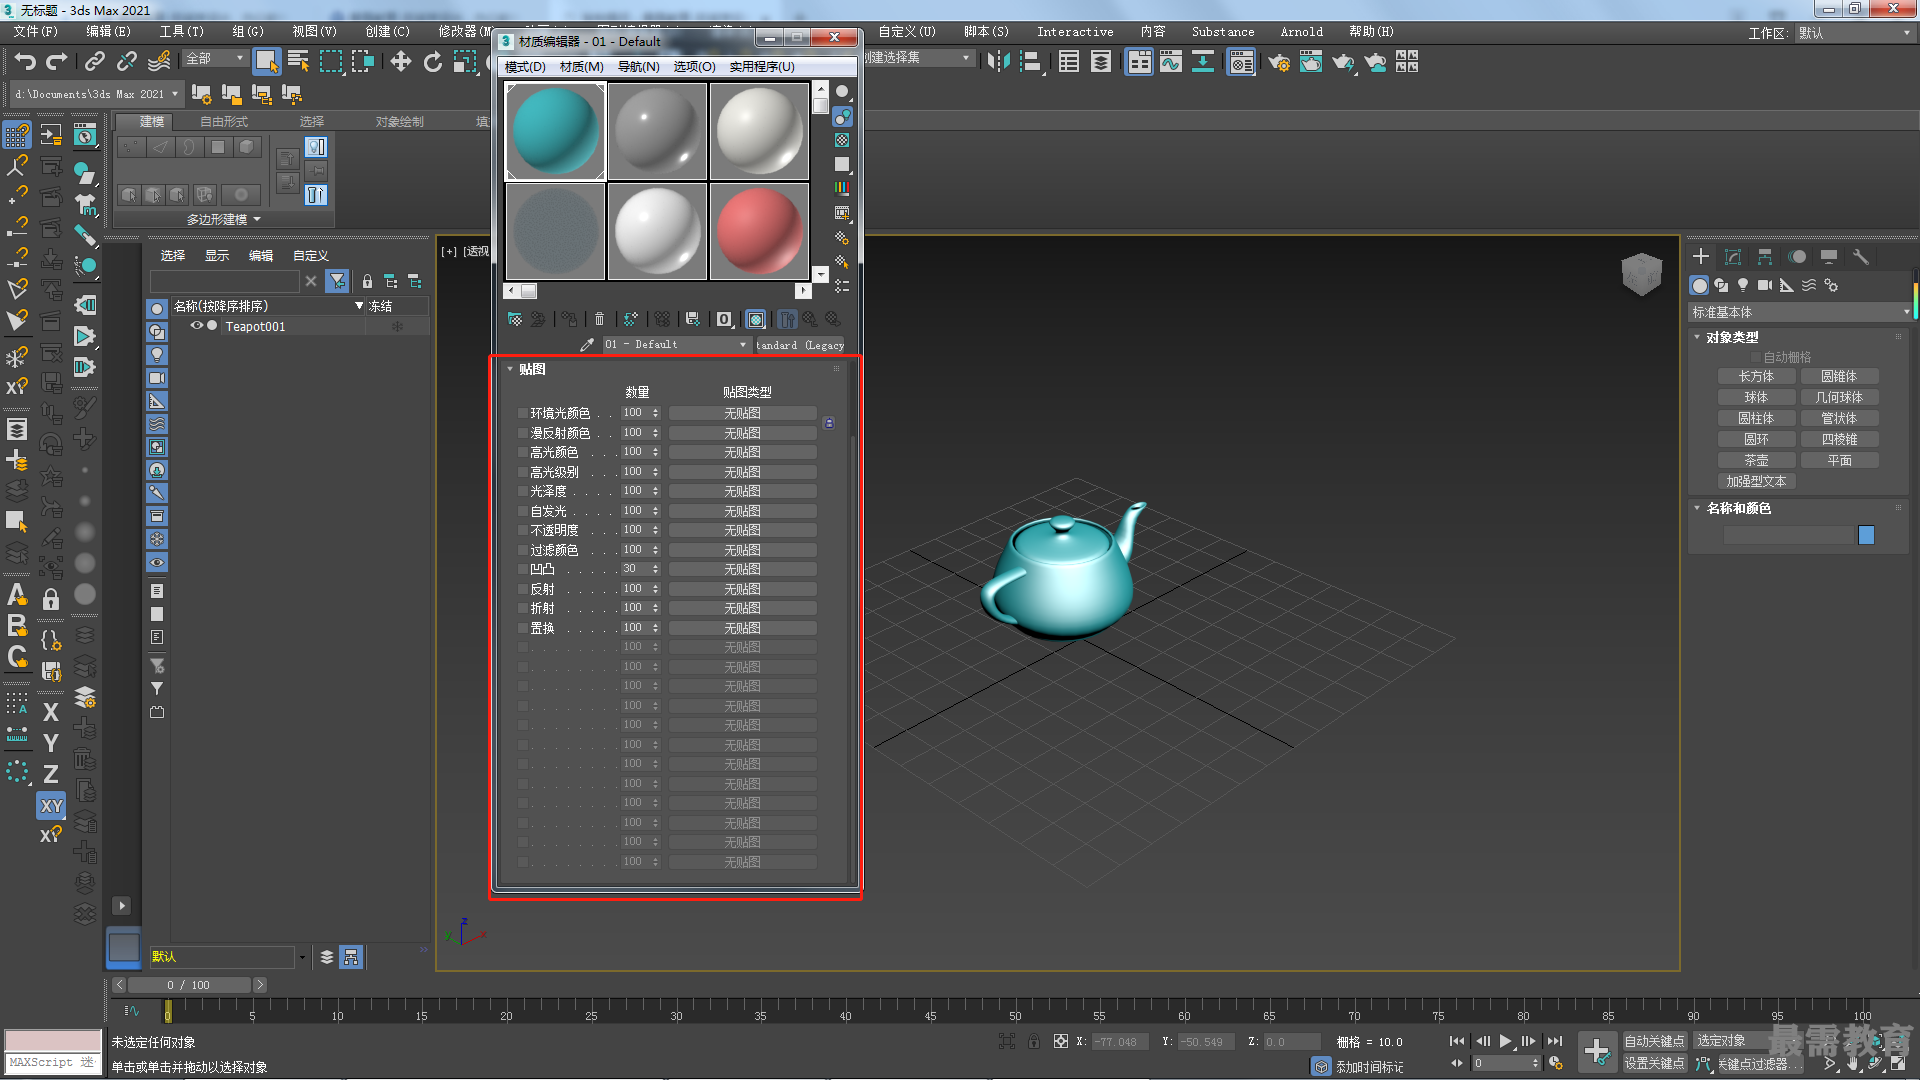This screenshot has width=1920, height=1080.
Task: Click Reset Map/Material trash icon
Action: pos(599,319)
